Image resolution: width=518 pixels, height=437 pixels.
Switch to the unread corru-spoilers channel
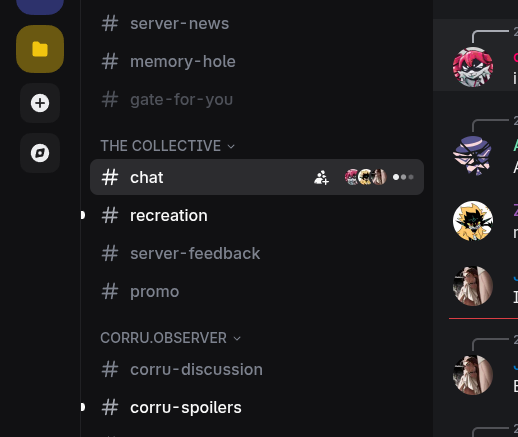[x=257, y=407]
